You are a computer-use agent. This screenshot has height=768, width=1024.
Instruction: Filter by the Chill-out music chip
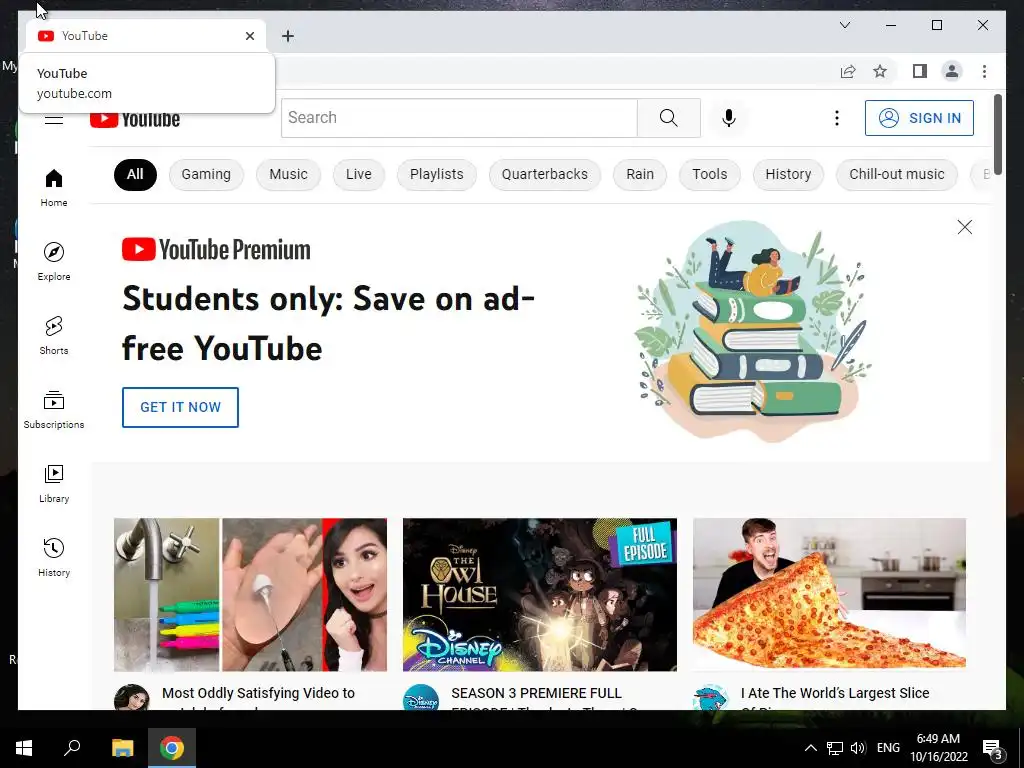[x=897, y=174]
